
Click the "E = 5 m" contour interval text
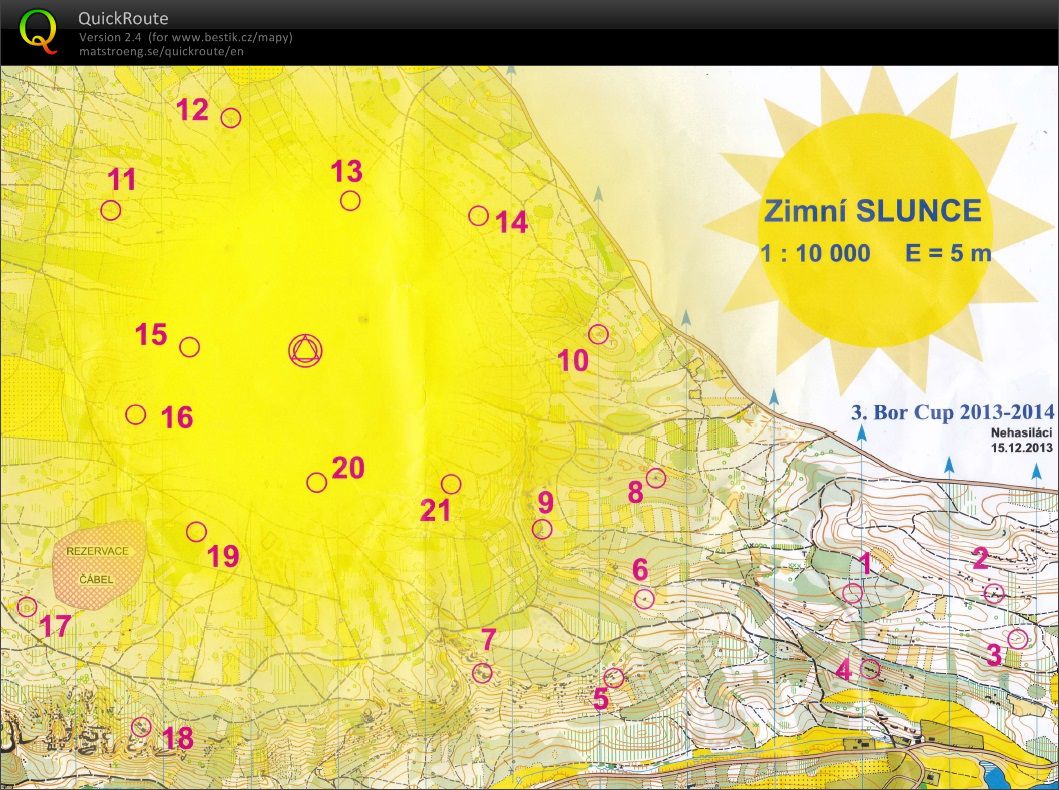pyautogui.click(x=948, y=253)
